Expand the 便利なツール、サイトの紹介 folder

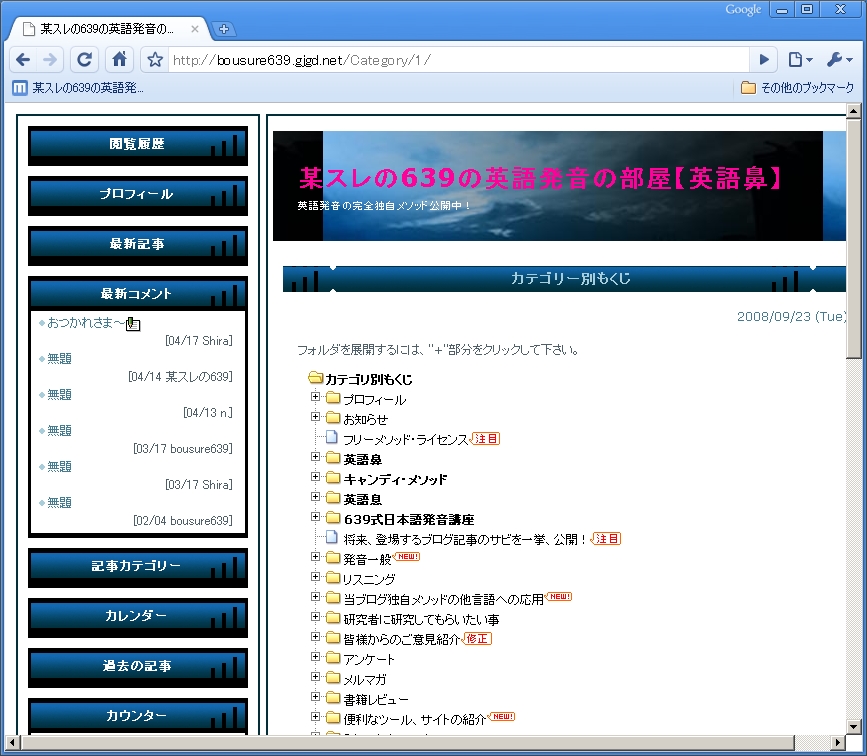pos(315,717)
